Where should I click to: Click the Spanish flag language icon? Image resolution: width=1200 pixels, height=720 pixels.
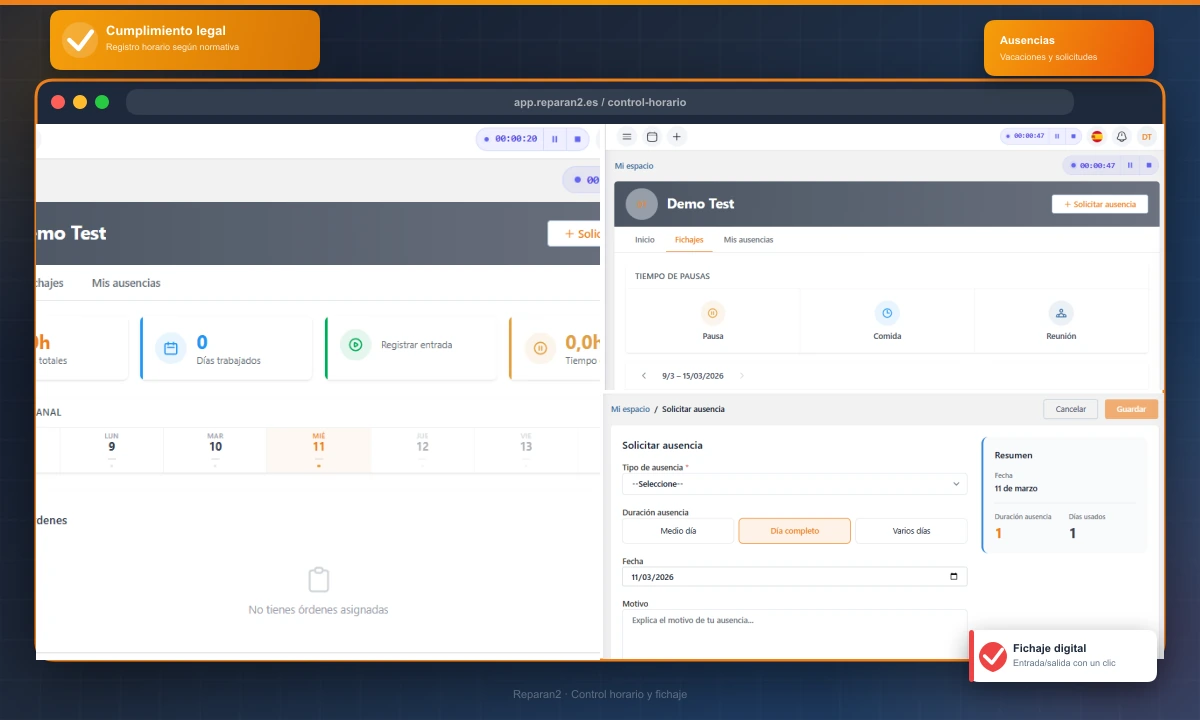1097,137
